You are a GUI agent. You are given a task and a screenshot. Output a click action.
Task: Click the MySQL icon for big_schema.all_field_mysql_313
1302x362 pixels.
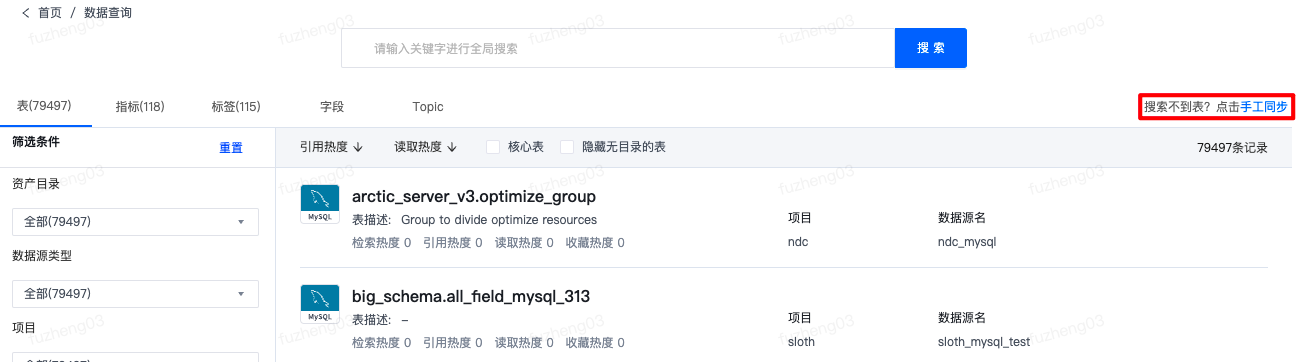pos(320,304)
